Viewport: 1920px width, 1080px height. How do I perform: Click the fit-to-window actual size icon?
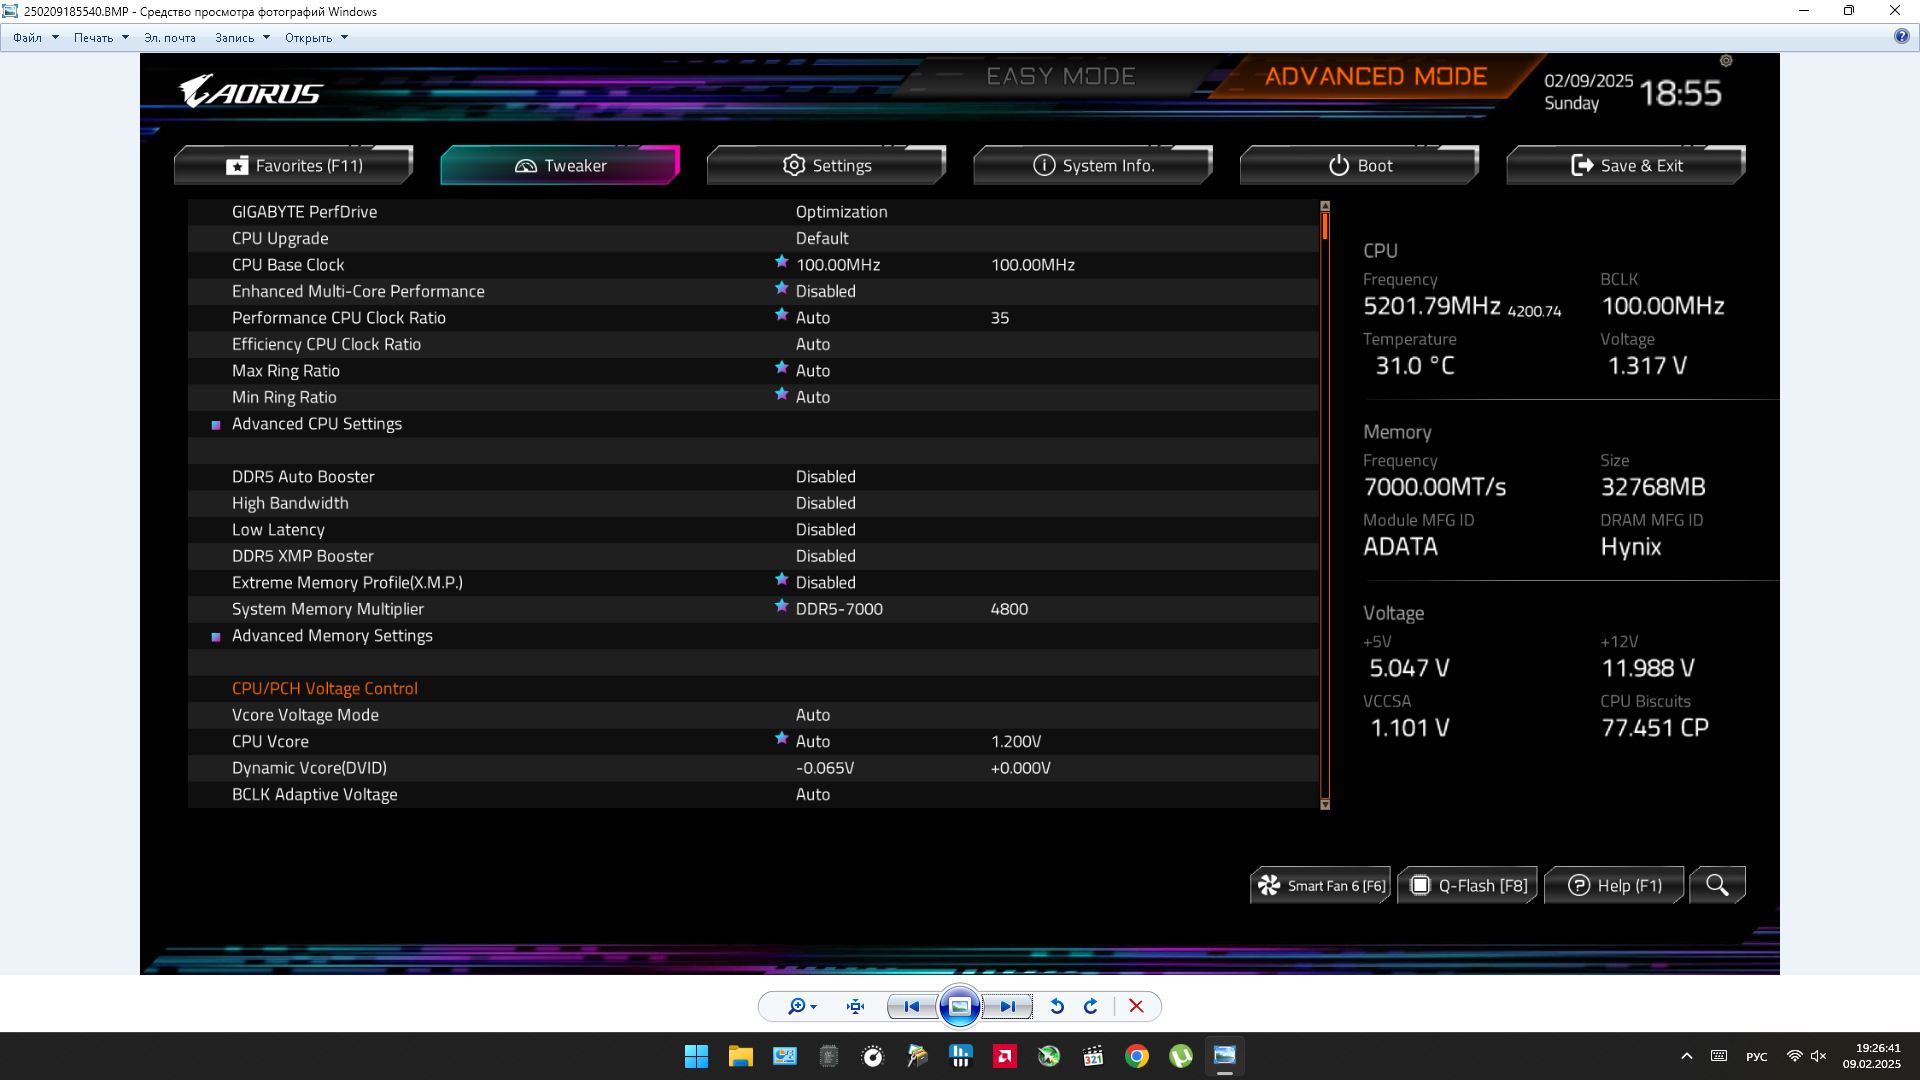pos(855,1006)
